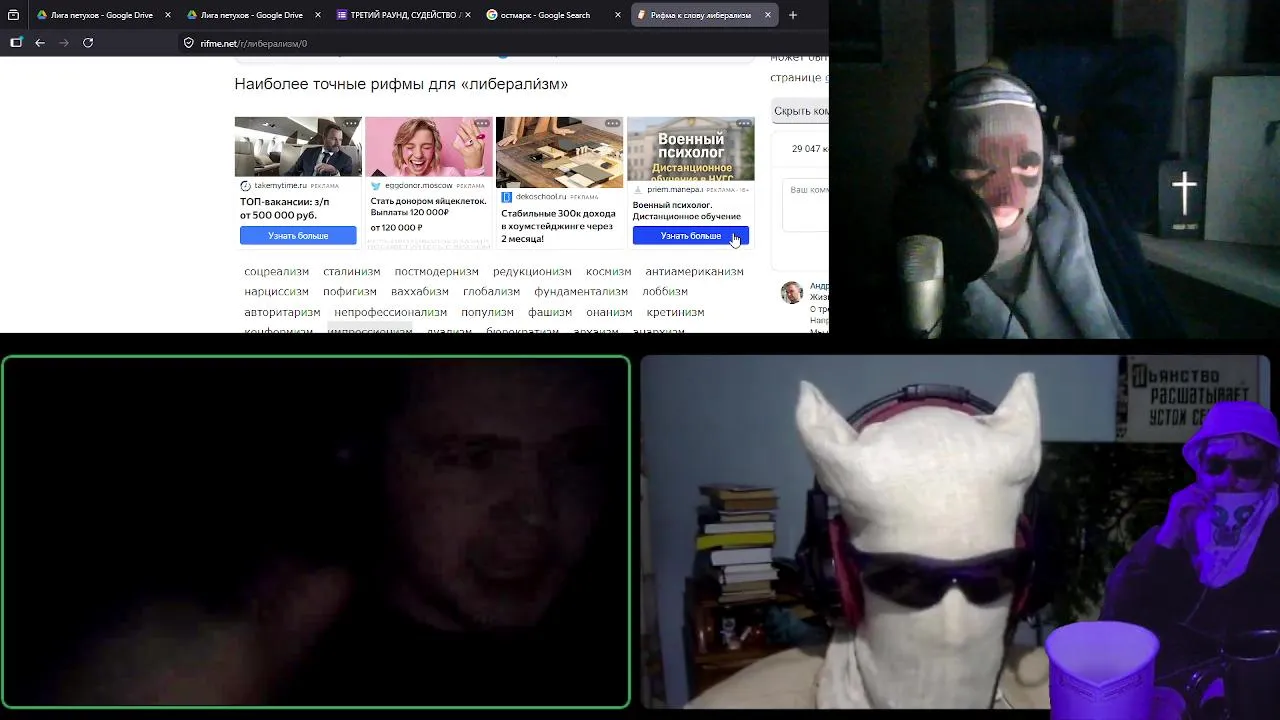Open the eggdonor.moscow laughing woman ad image
1280x720 pixels.
click(x=429, y=147)
